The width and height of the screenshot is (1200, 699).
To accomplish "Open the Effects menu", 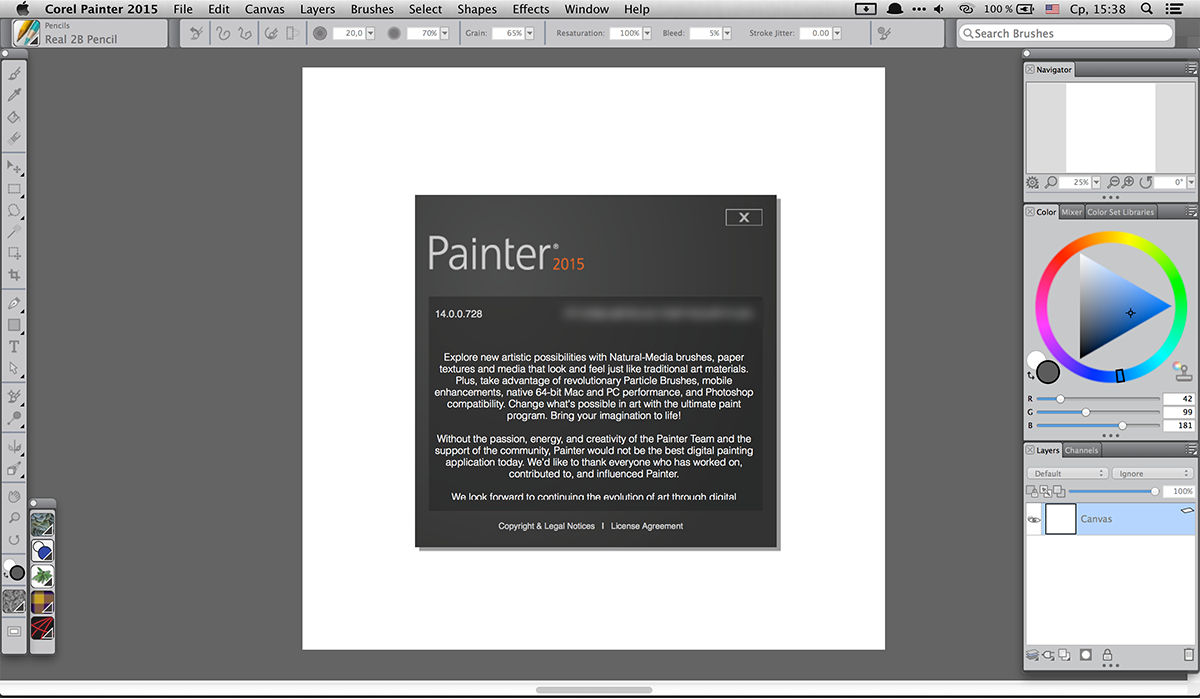I will (531, 9).
